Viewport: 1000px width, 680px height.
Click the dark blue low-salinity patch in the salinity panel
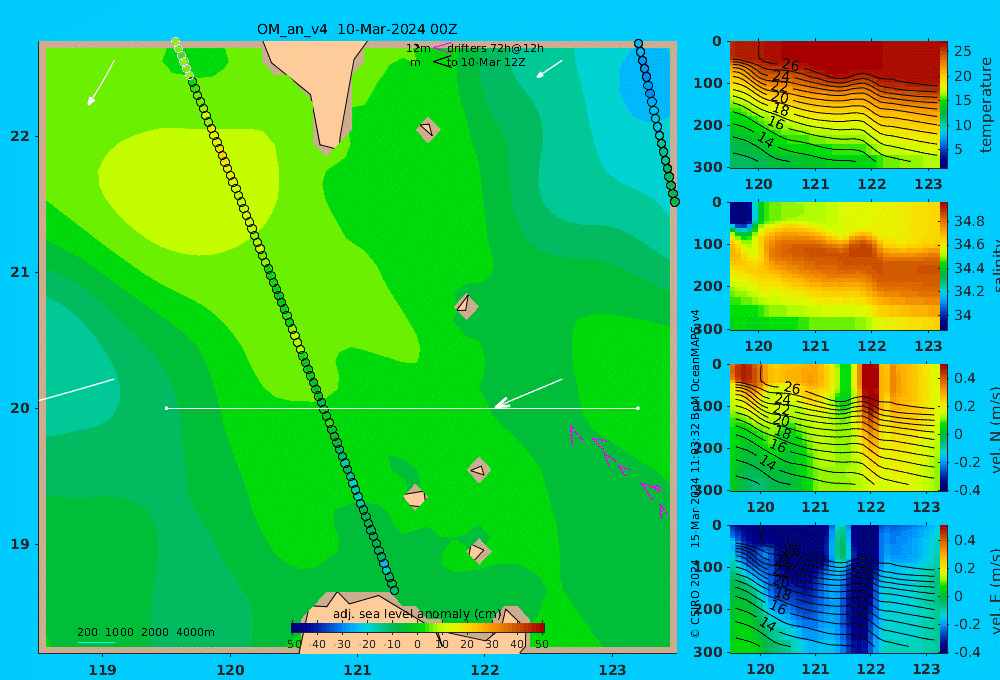click(x=741, y=213)
